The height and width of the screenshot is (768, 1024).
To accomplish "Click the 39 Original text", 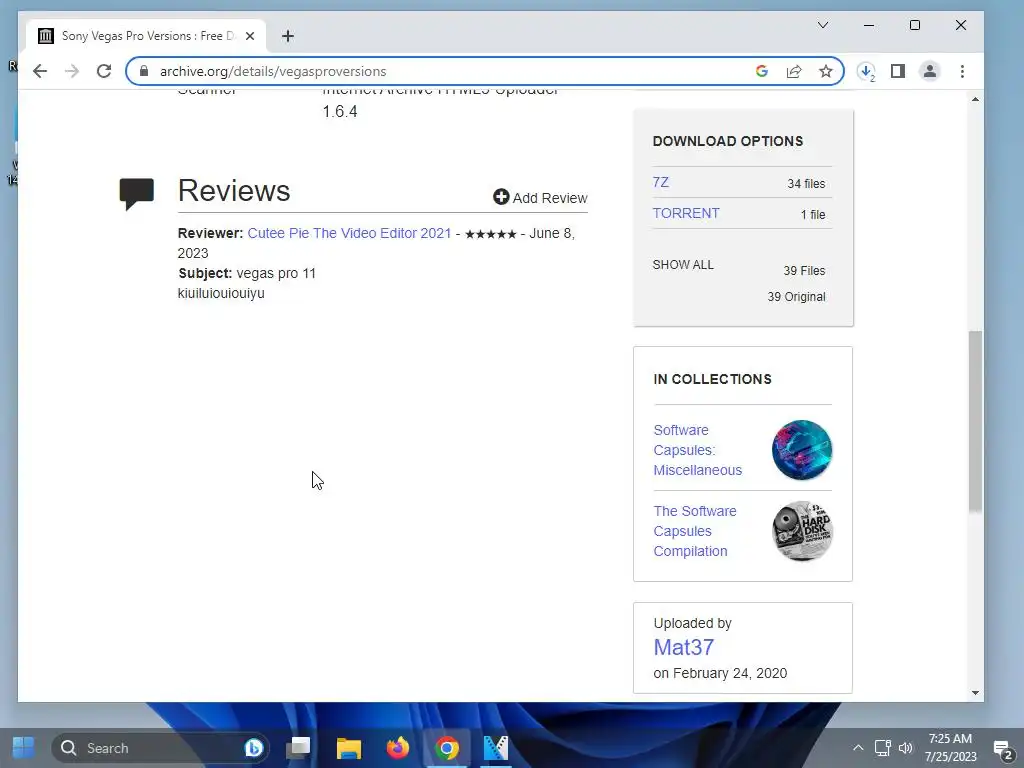I will [796, 296].
